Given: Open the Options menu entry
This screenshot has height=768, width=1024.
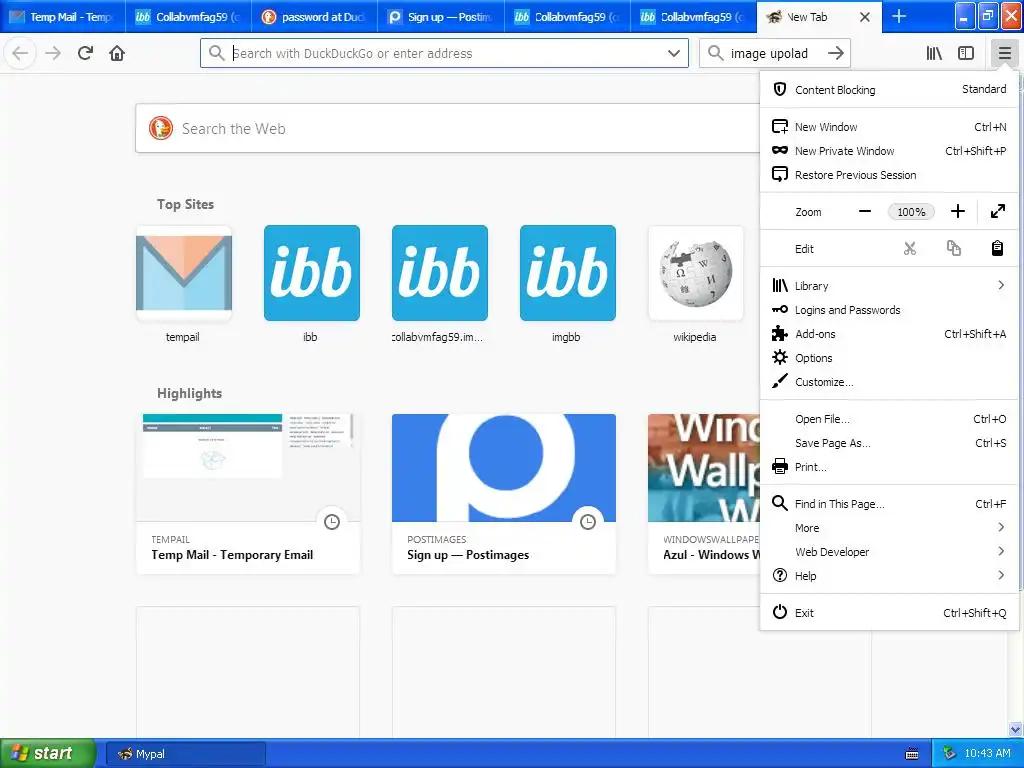Looking at the screenshot, I should pos(889,358).
